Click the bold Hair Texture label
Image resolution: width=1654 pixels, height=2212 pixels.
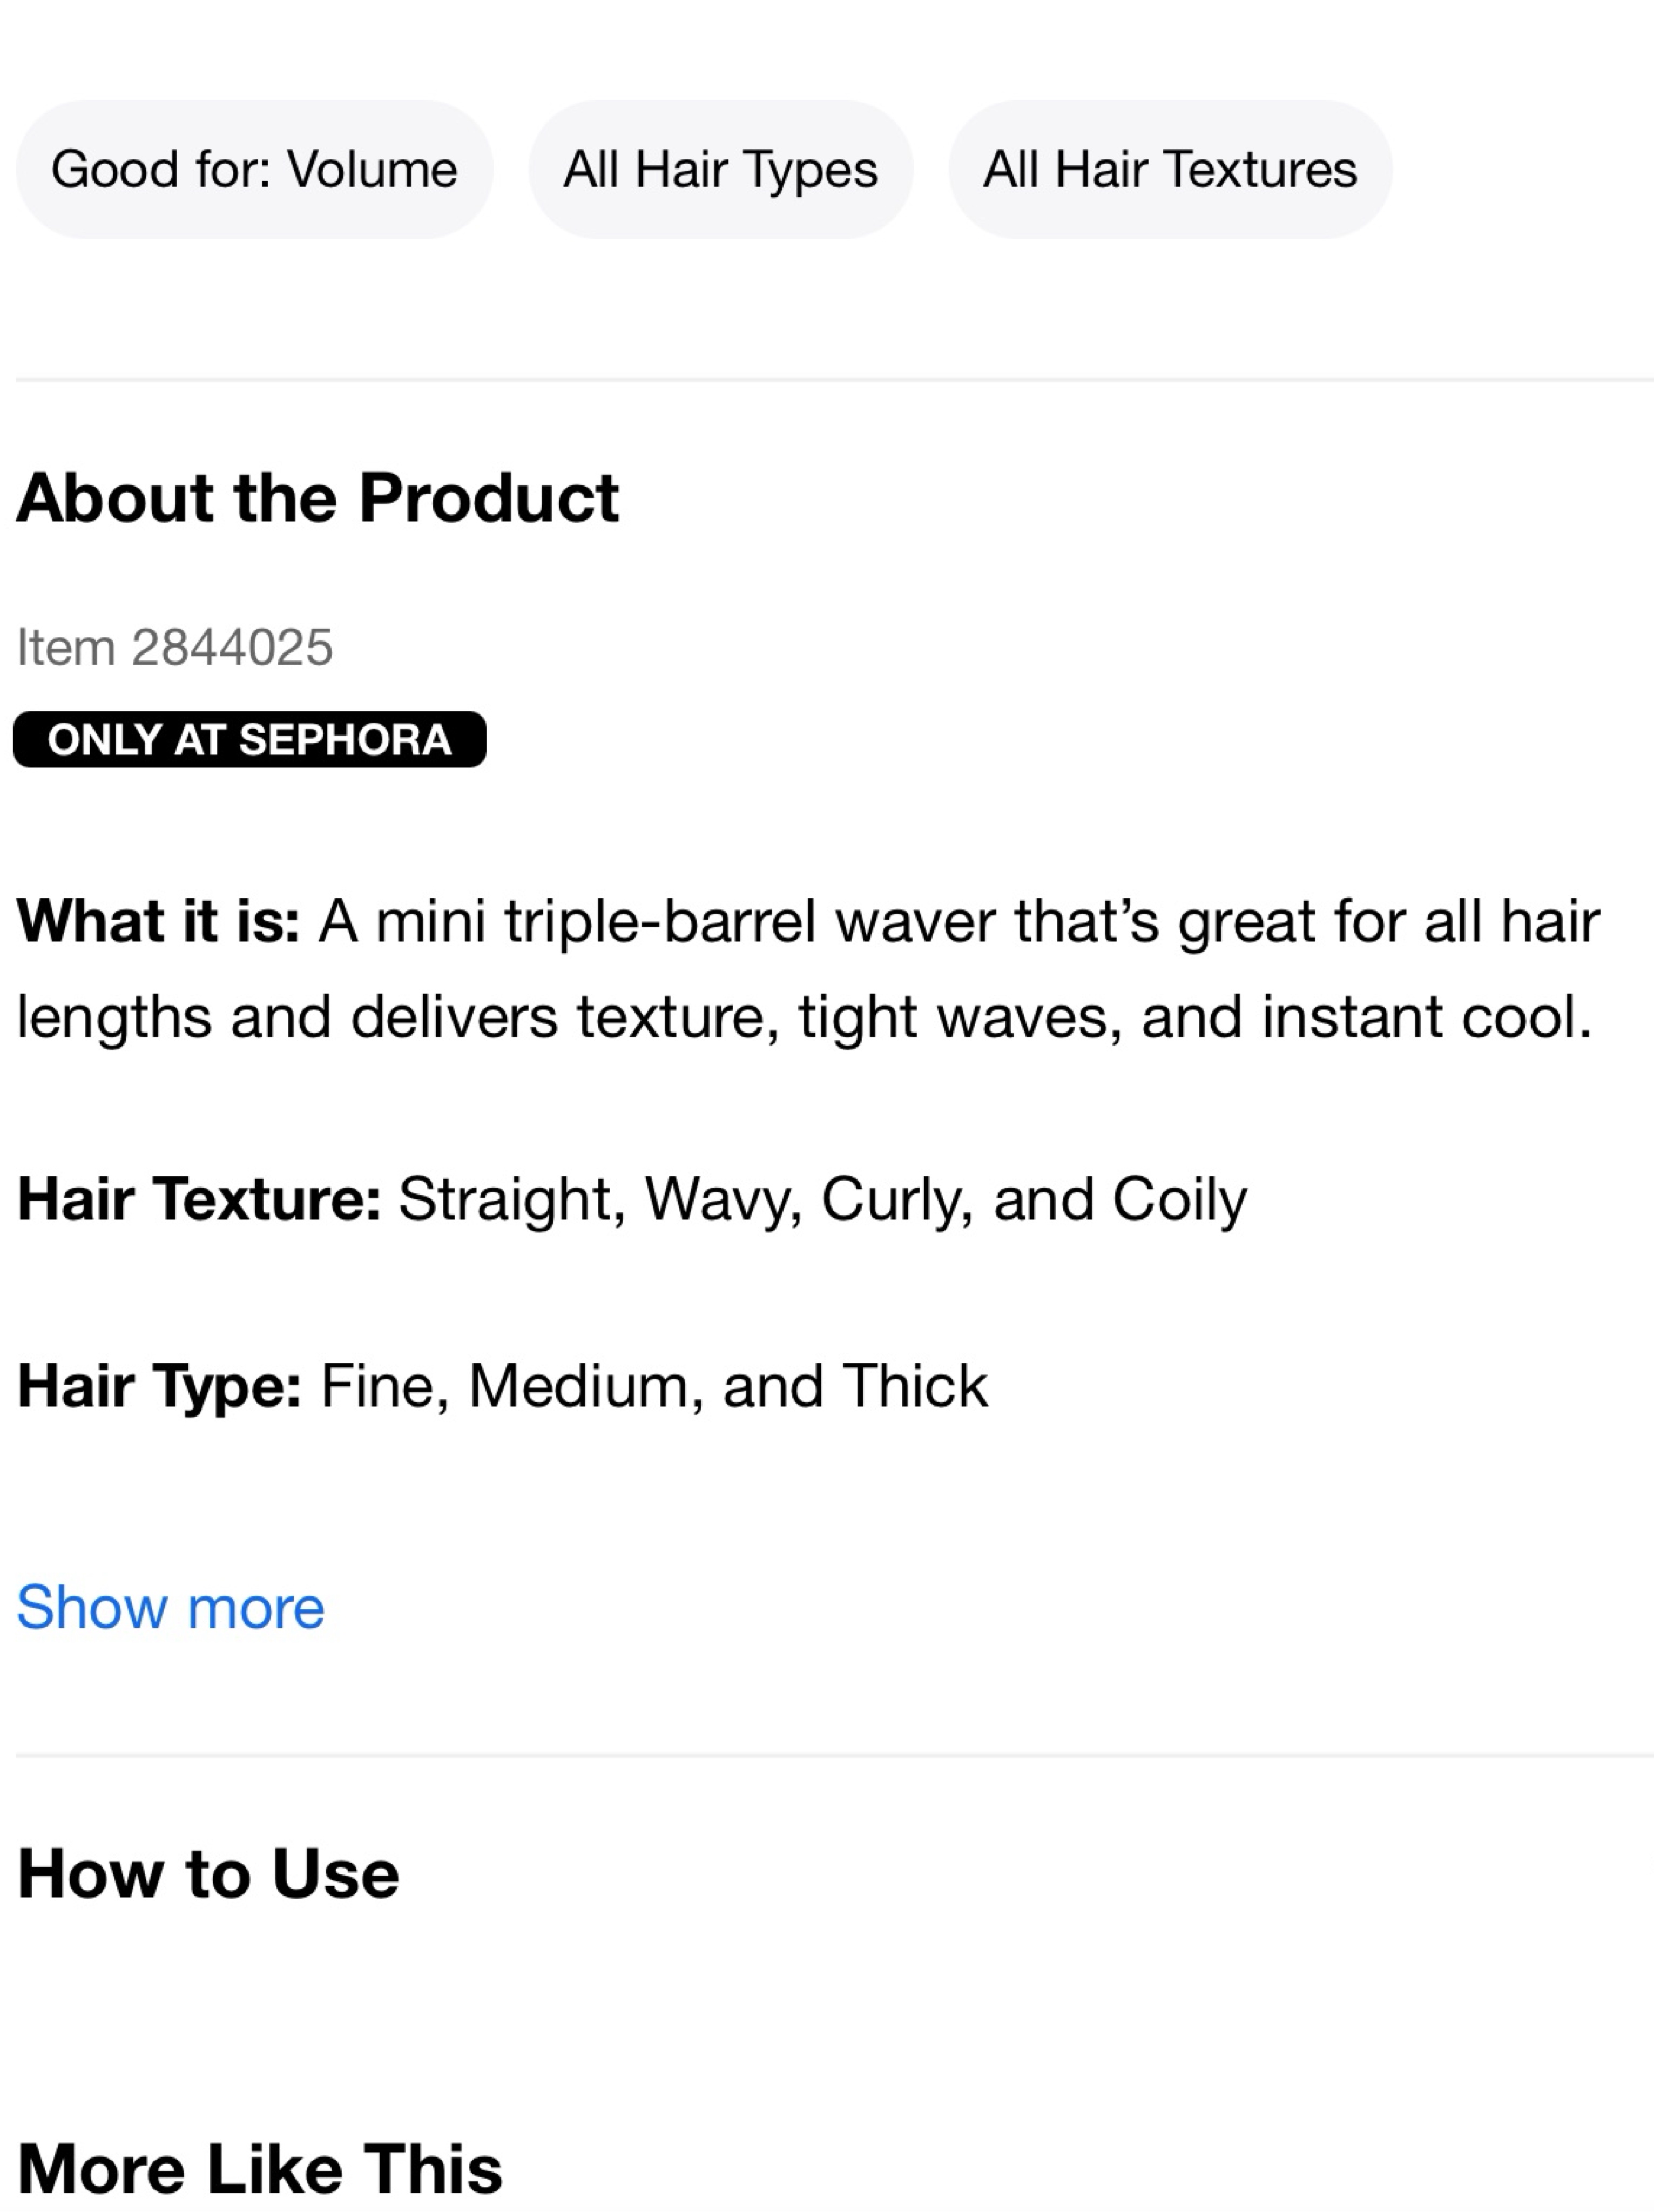(199, 1198)
